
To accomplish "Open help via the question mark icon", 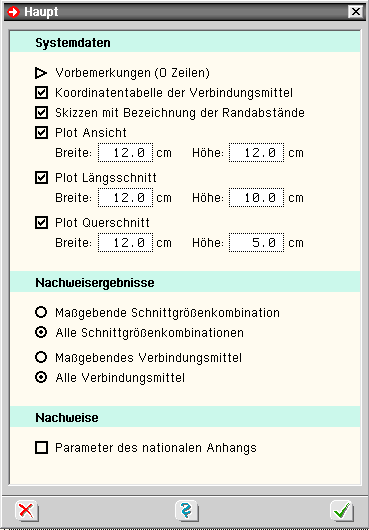I will point(187,511).
